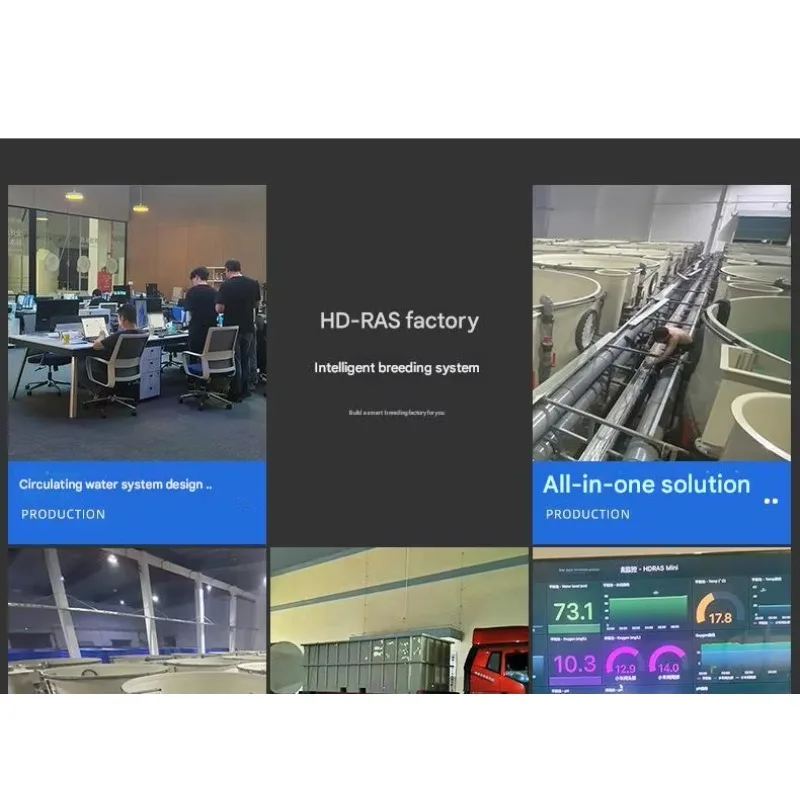
Task: Click PRODUCTION label under All-in-one solution
Action: 588,514
